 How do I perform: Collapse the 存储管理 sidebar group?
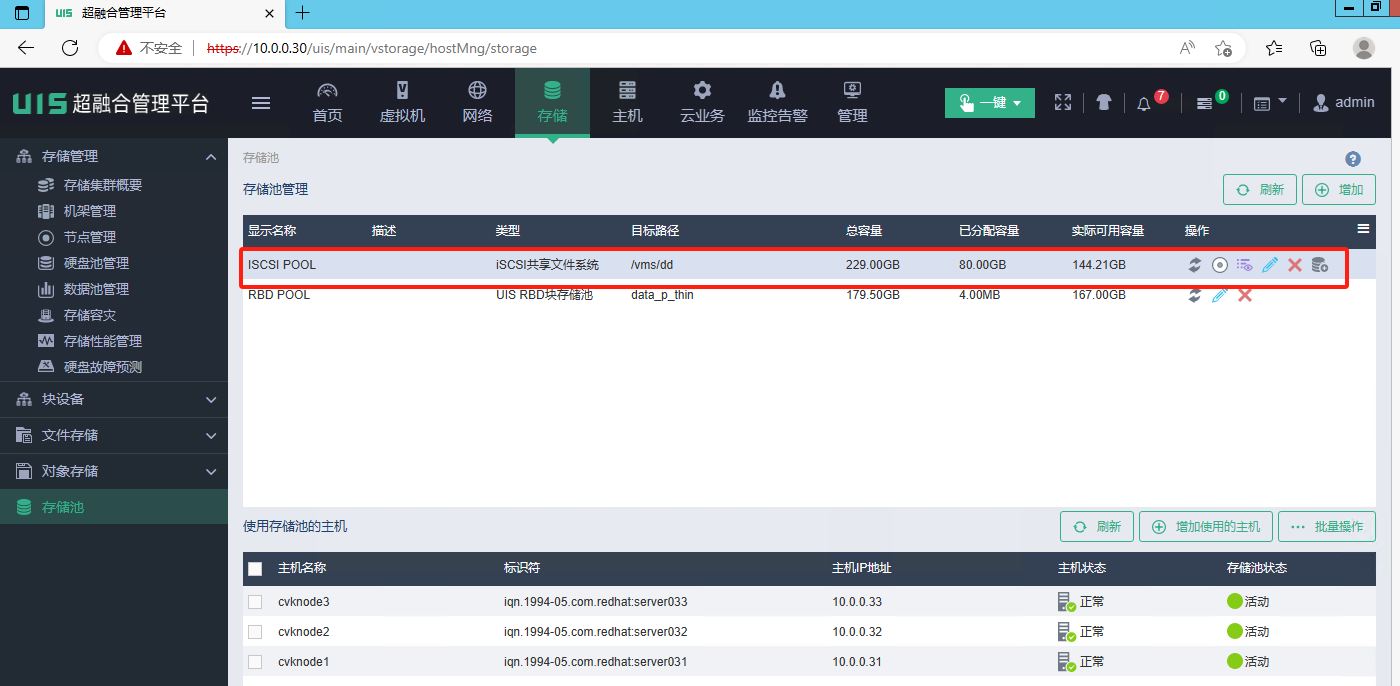click(x=210, y=157)
